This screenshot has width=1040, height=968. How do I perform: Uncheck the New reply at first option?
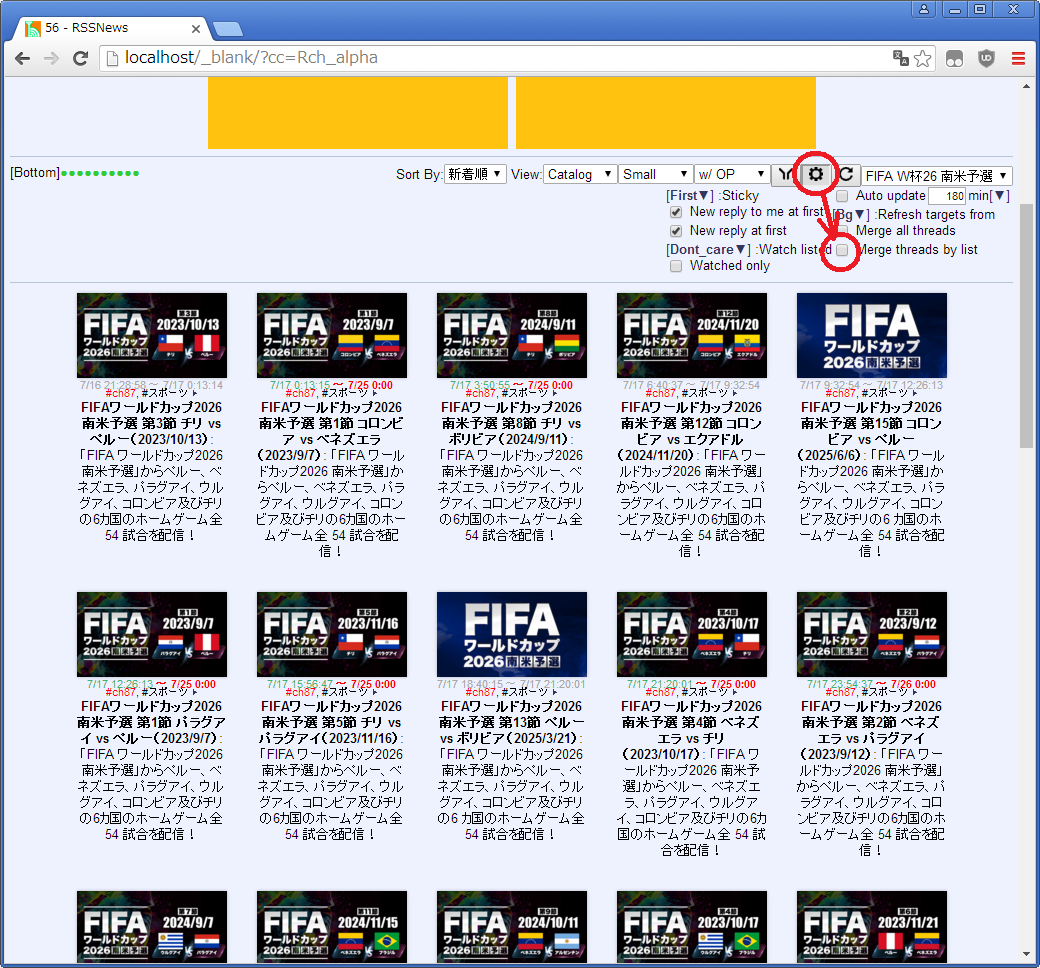(x=676, y=231)
